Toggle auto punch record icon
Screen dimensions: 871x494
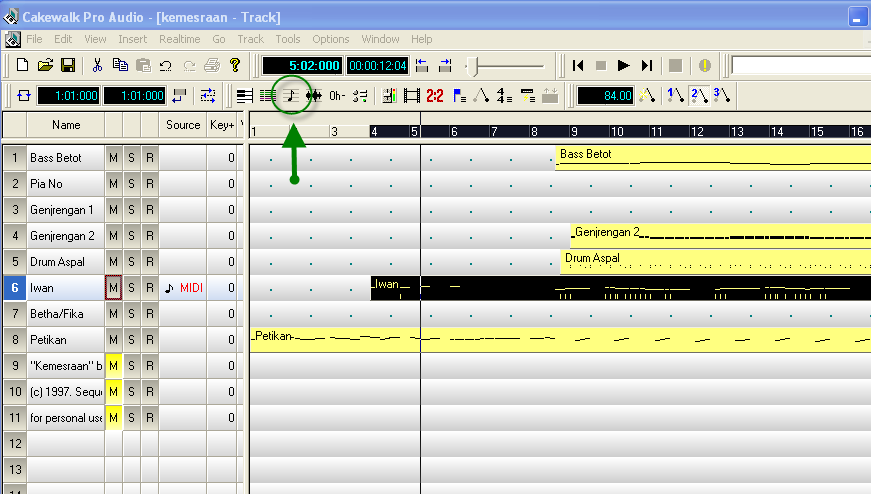(x=208, y=96)
